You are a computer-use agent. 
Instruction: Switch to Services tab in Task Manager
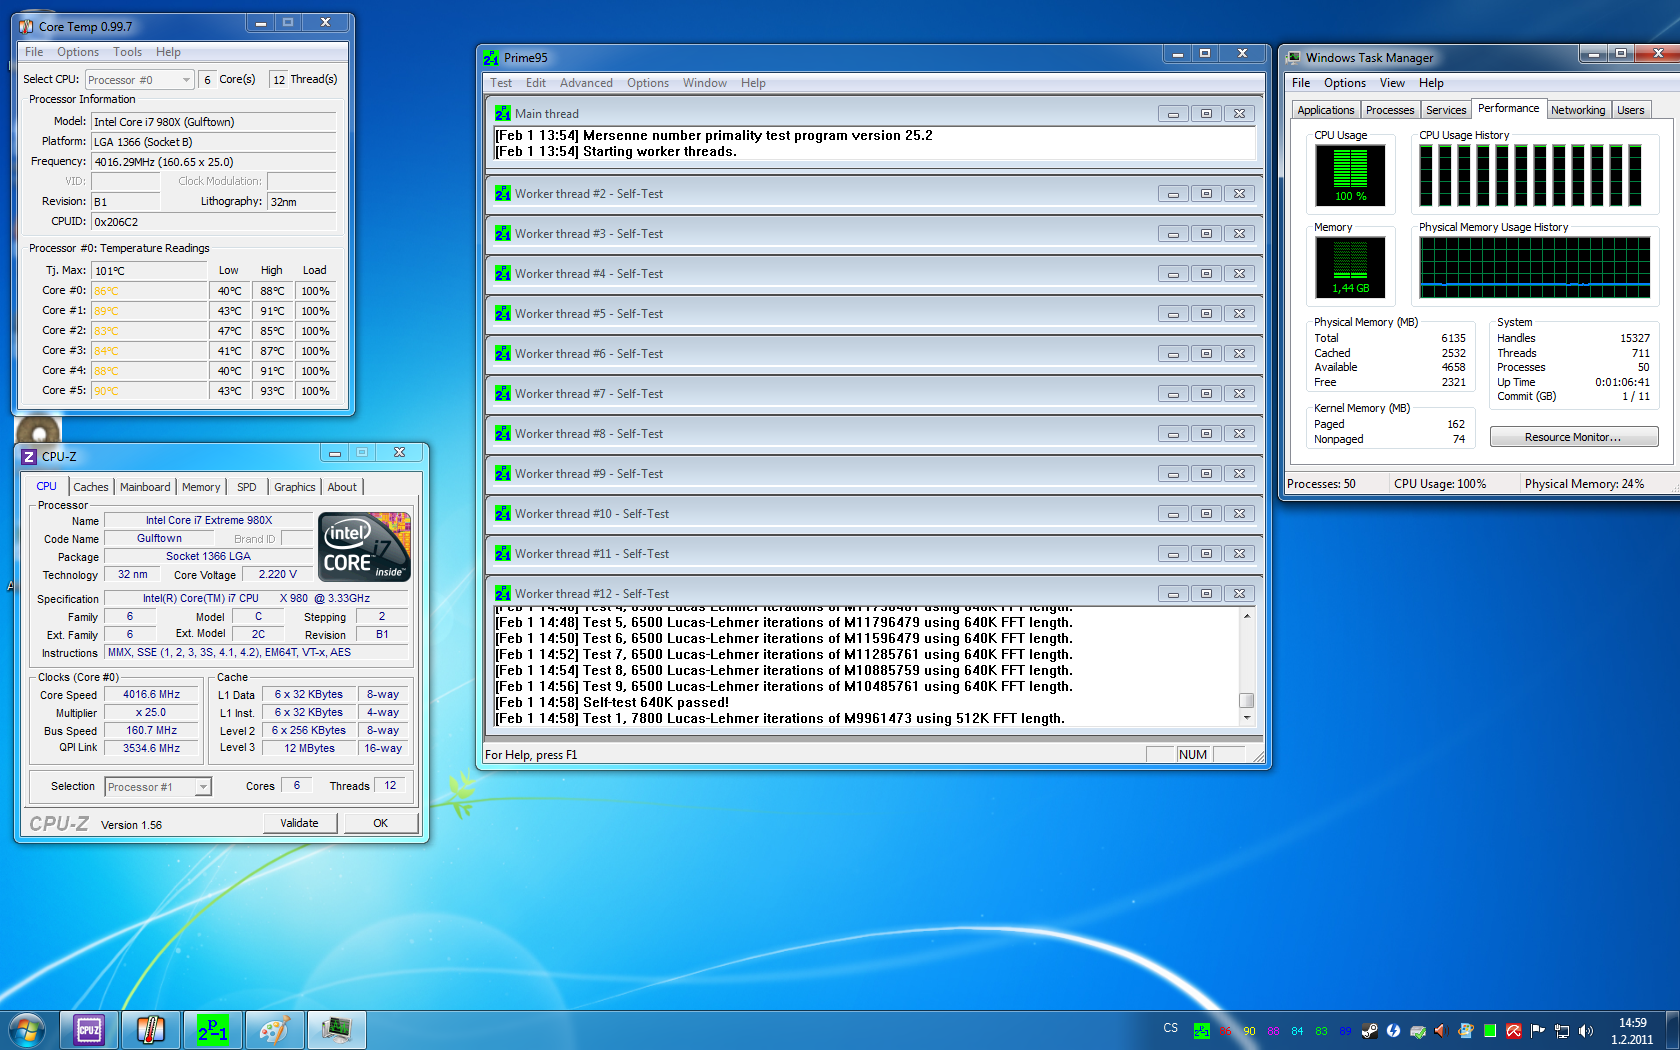pyautogui.click(x=1446, y=110)
